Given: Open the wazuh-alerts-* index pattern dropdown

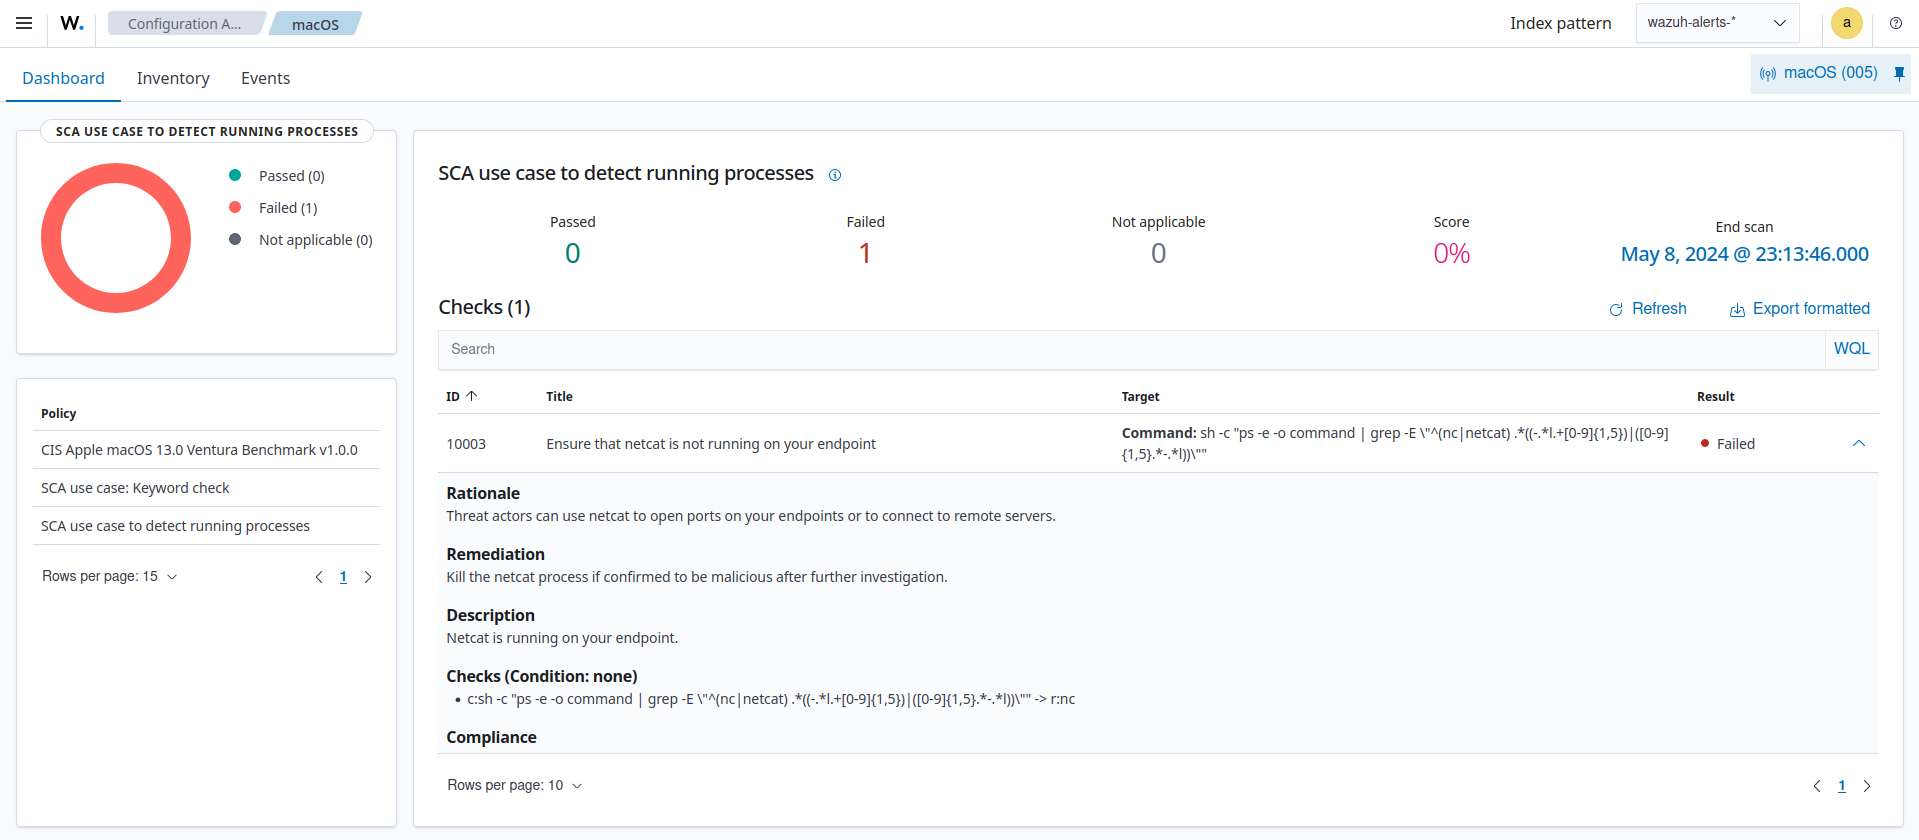Looking at the screenshot, I should coord(1716,23).
